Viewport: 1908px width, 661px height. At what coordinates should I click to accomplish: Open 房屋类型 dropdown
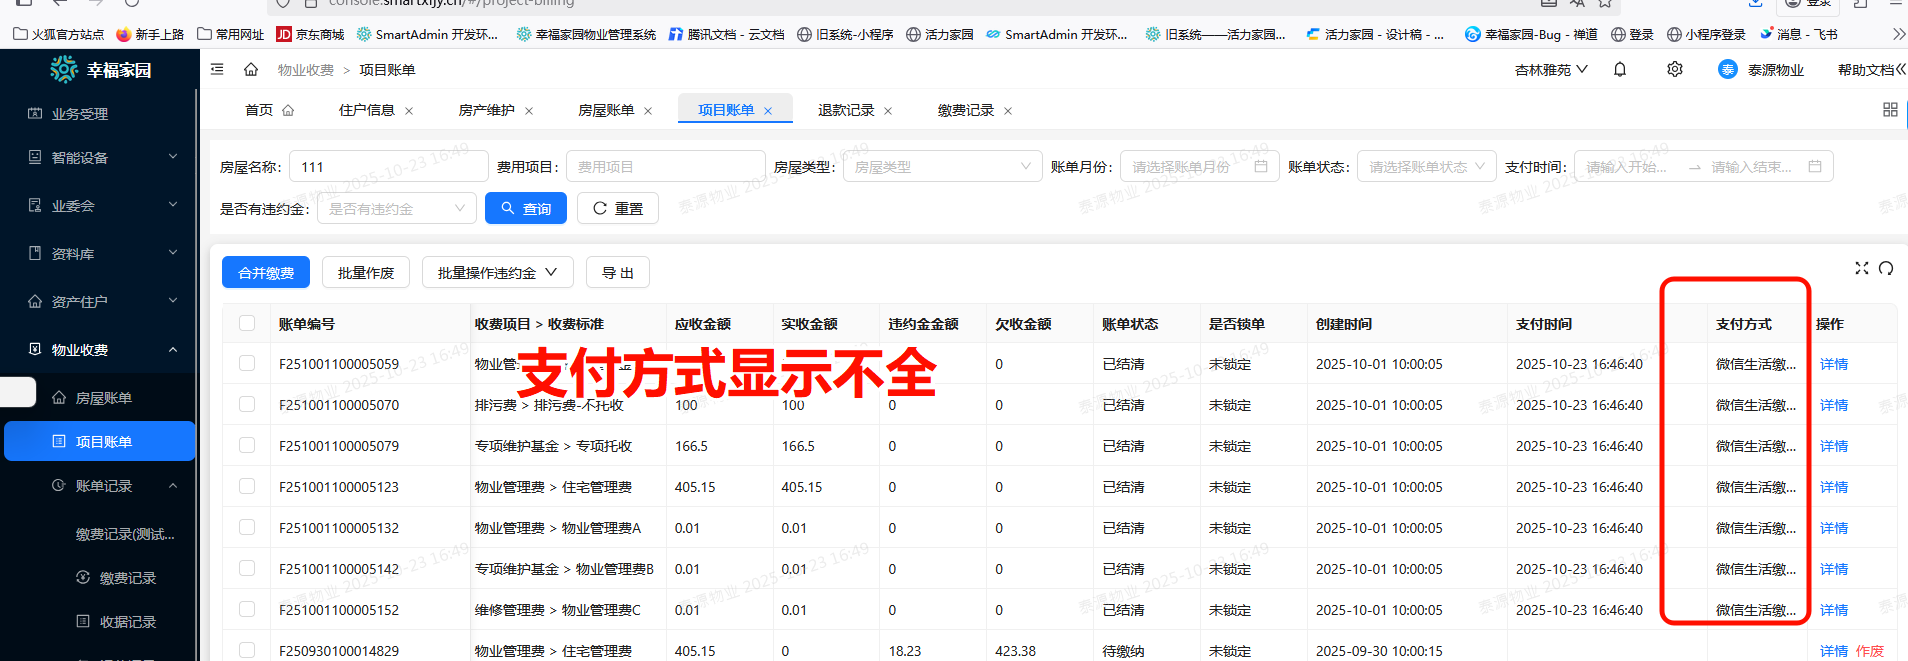coord(942,167)
